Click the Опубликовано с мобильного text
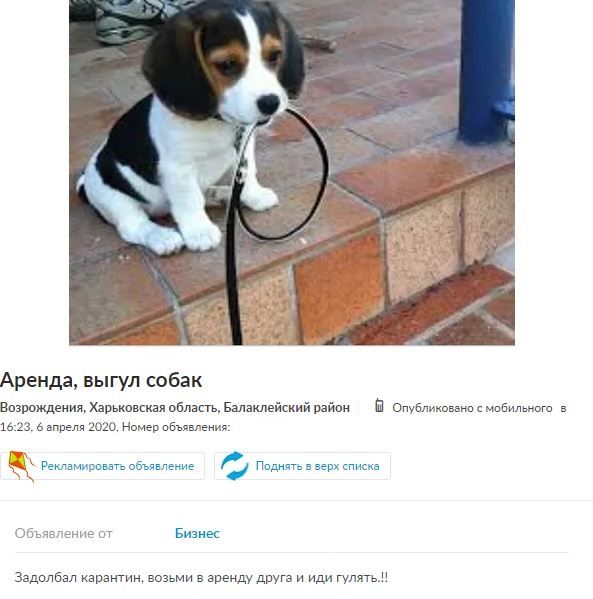 pyautogui.click(x=472, y=408)
